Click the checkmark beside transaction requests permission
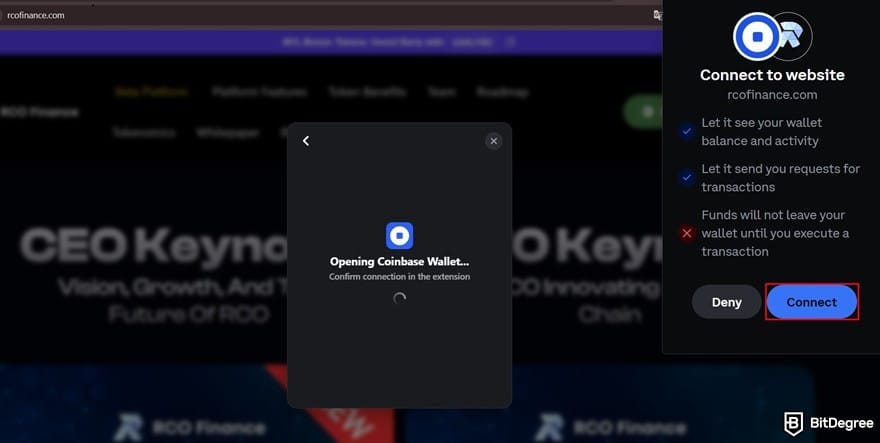The image size is (880, 443). coord(686,177)
